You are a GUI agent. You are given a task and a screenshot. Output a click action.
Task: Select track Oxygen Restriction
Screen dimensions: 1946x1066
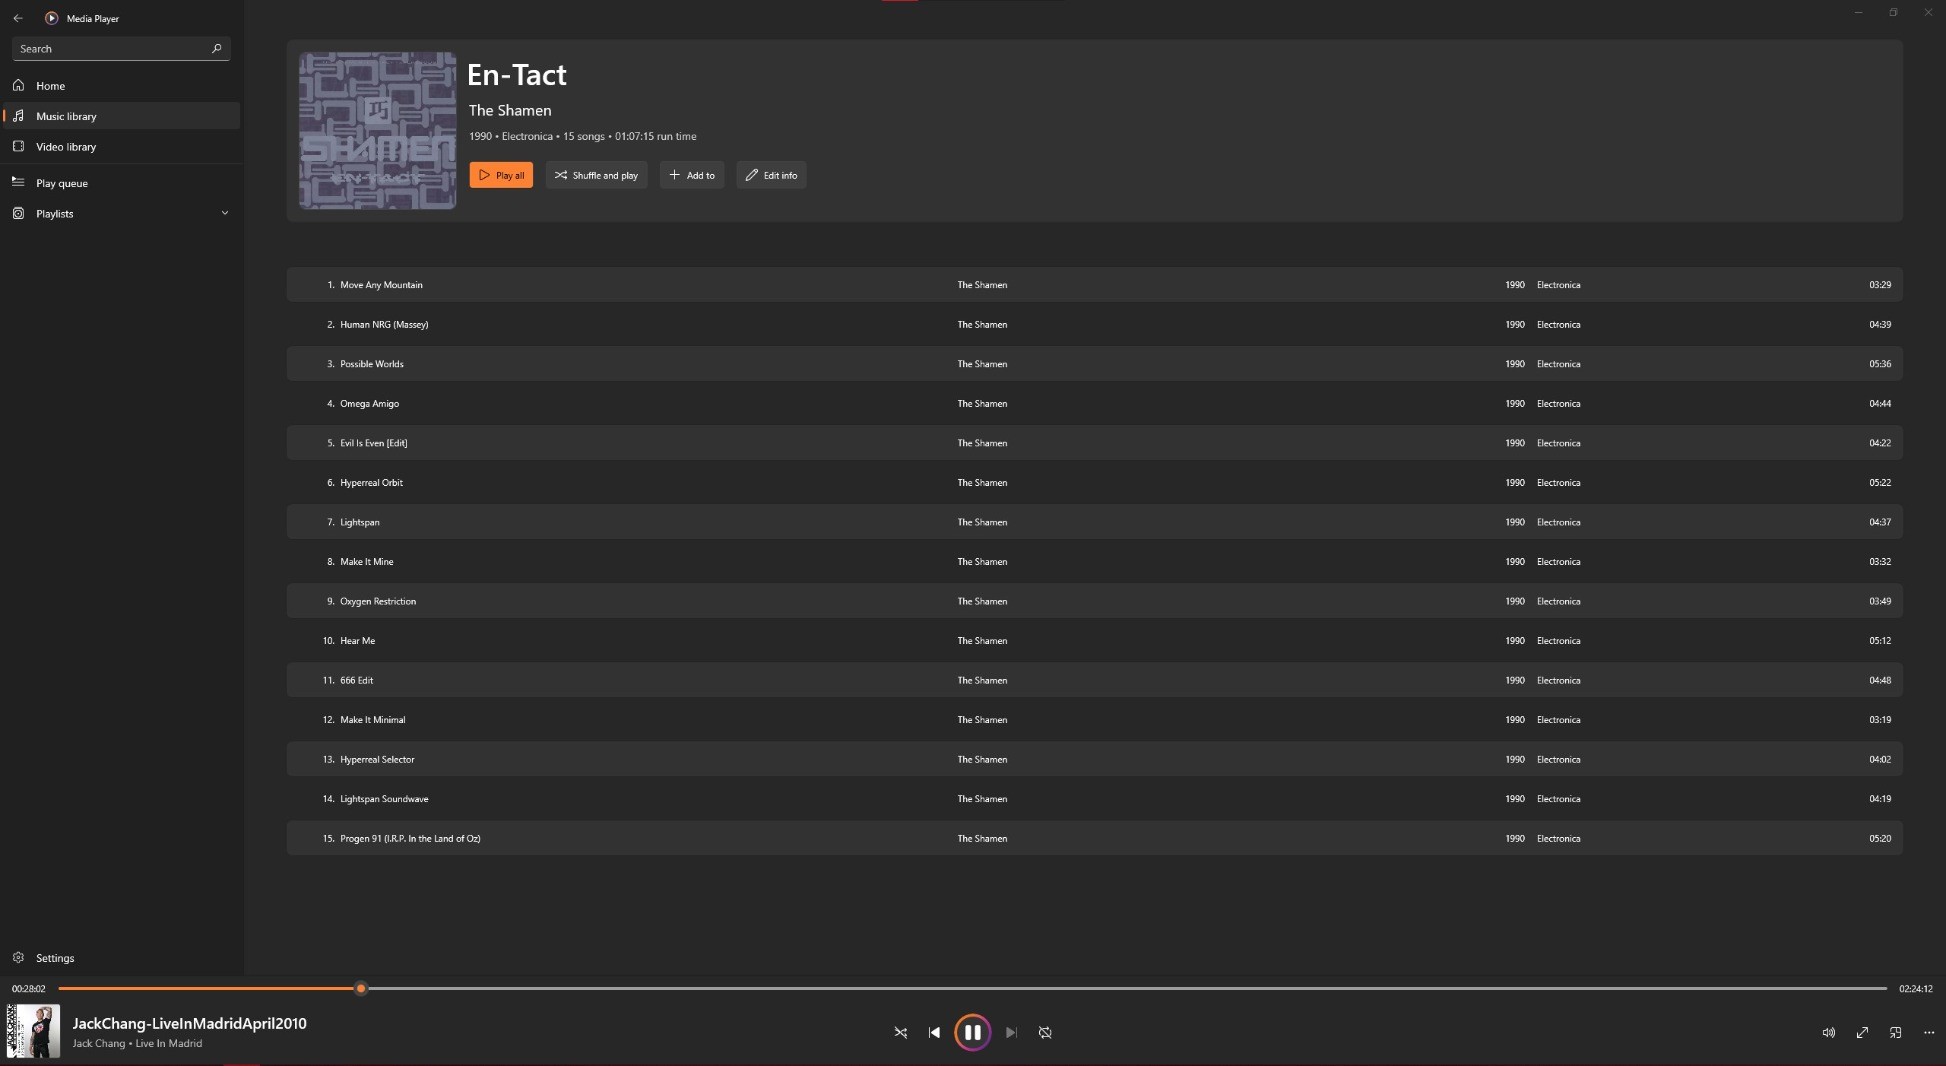point(1094,601)
